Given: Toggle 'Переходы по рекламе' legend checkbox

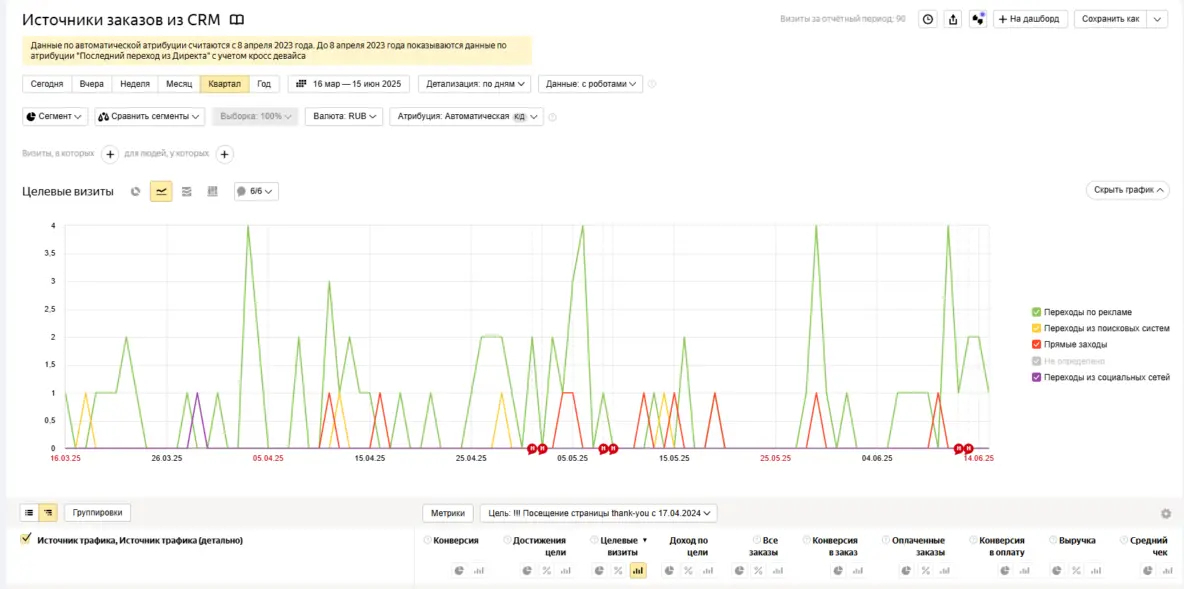Looking at the screenshot, I should tap(1036, 312).
